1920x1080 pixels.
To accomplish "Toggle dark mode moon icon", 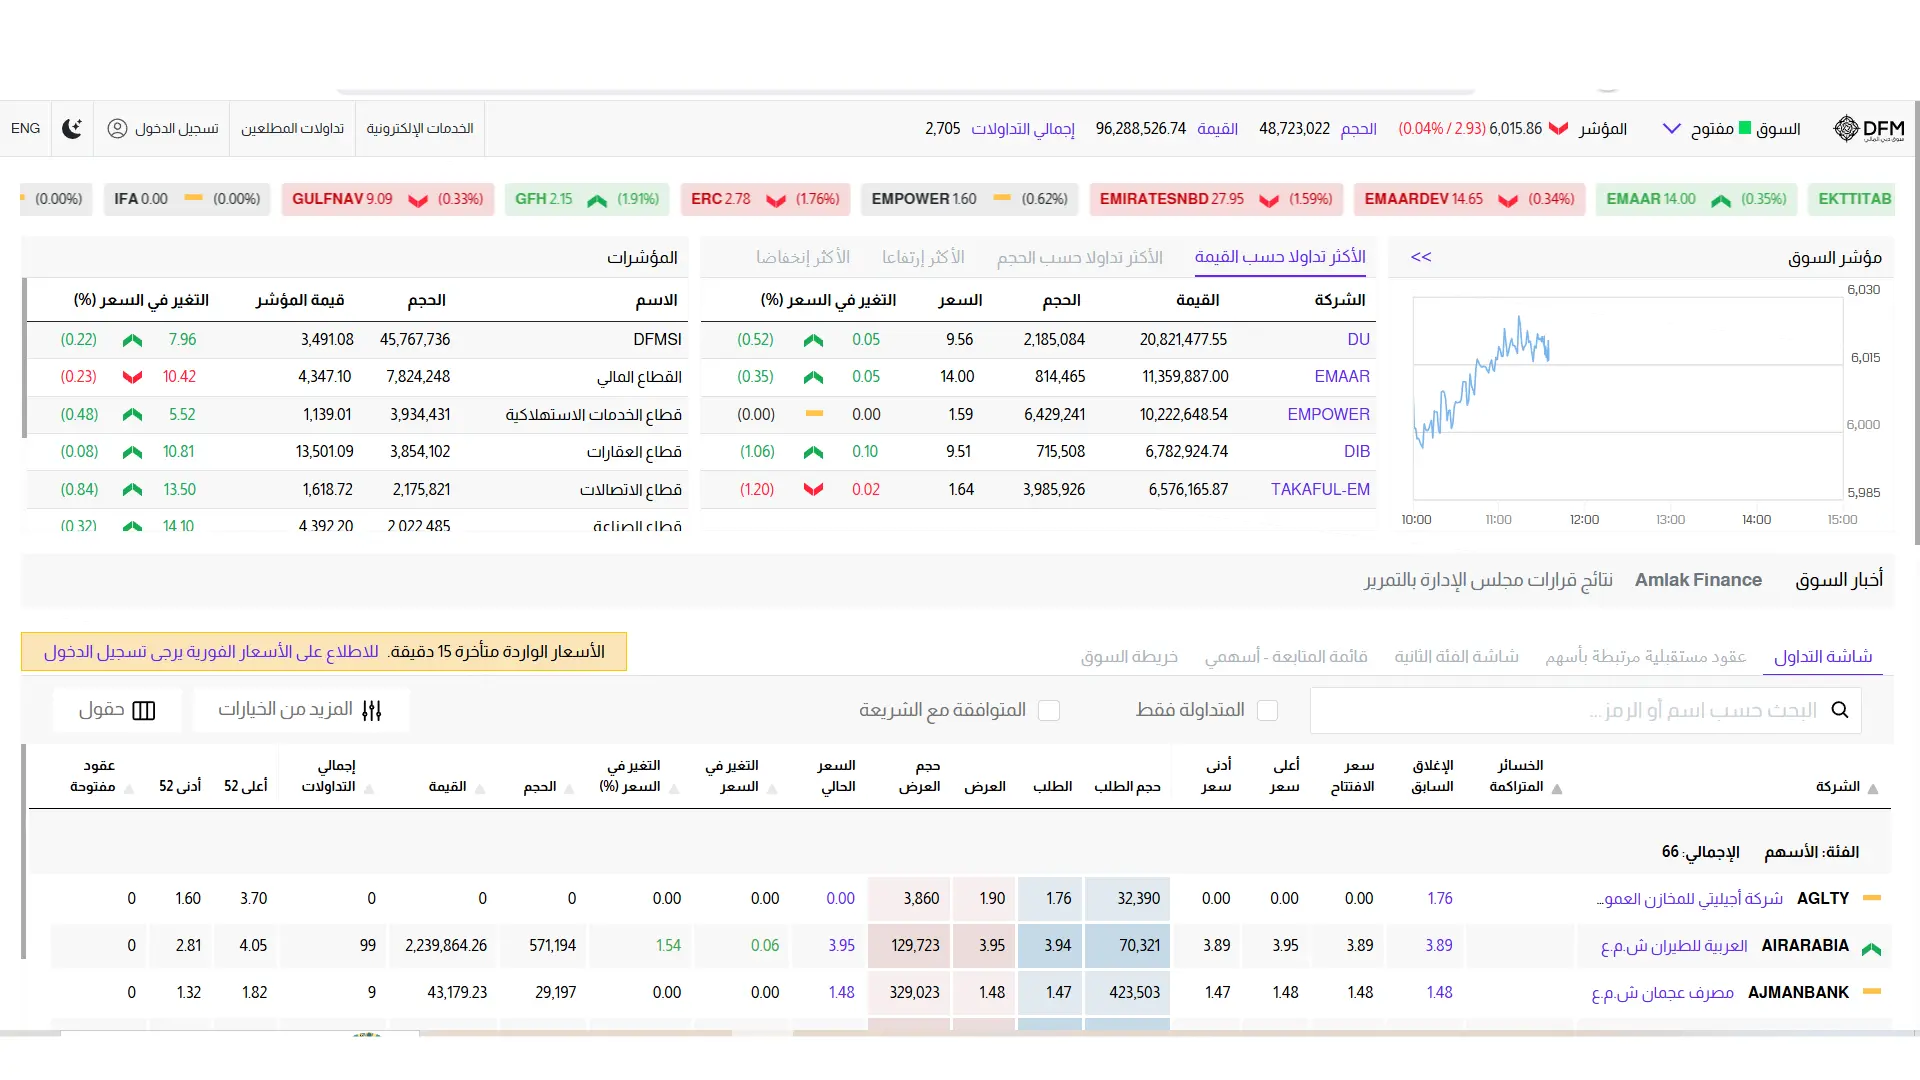I will (72, 129).
